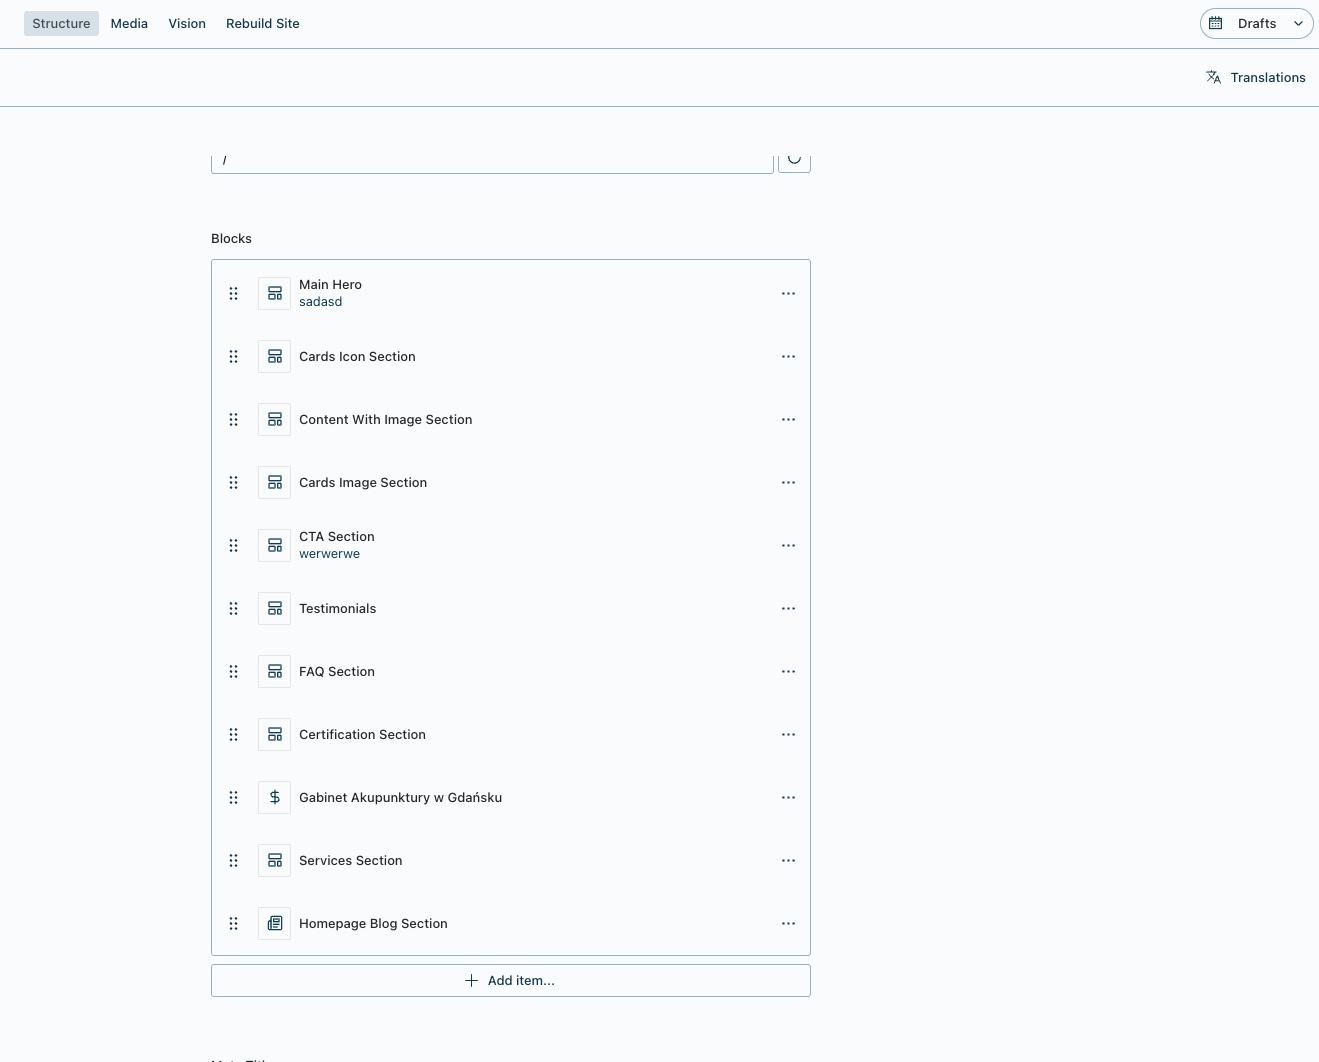Focus the slug input field

(x=492, y=161)
